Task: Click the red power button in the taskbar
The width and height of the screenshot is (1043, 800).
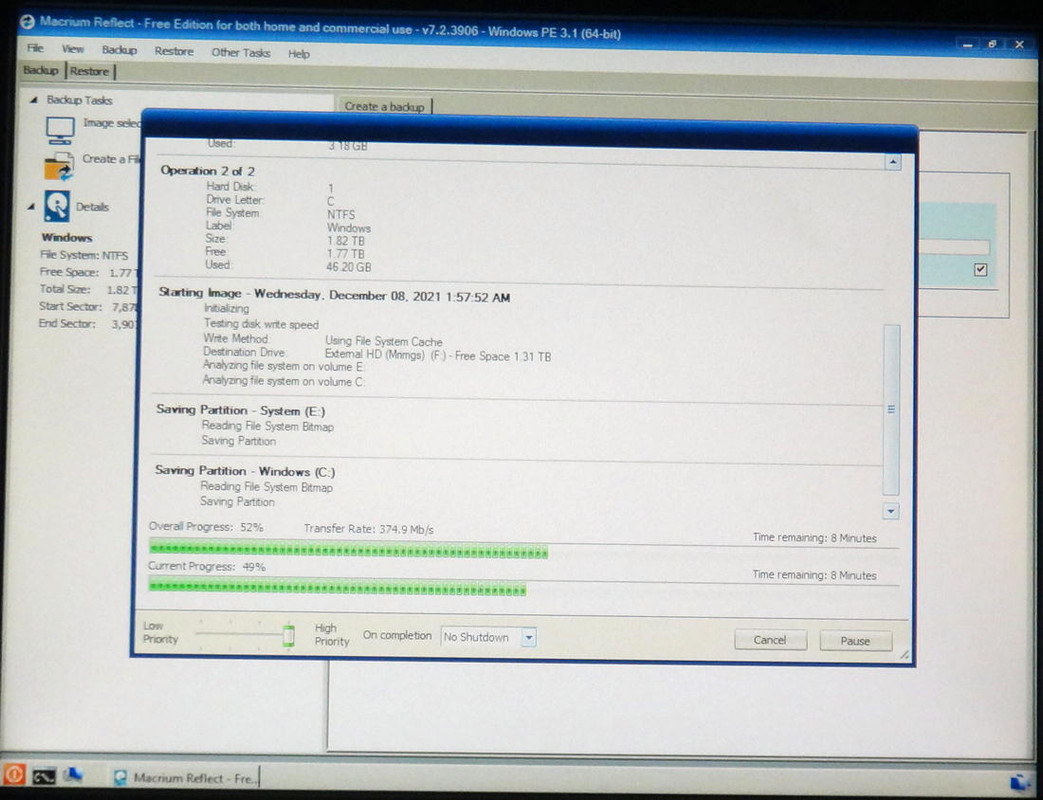Action: pos(13,775)
